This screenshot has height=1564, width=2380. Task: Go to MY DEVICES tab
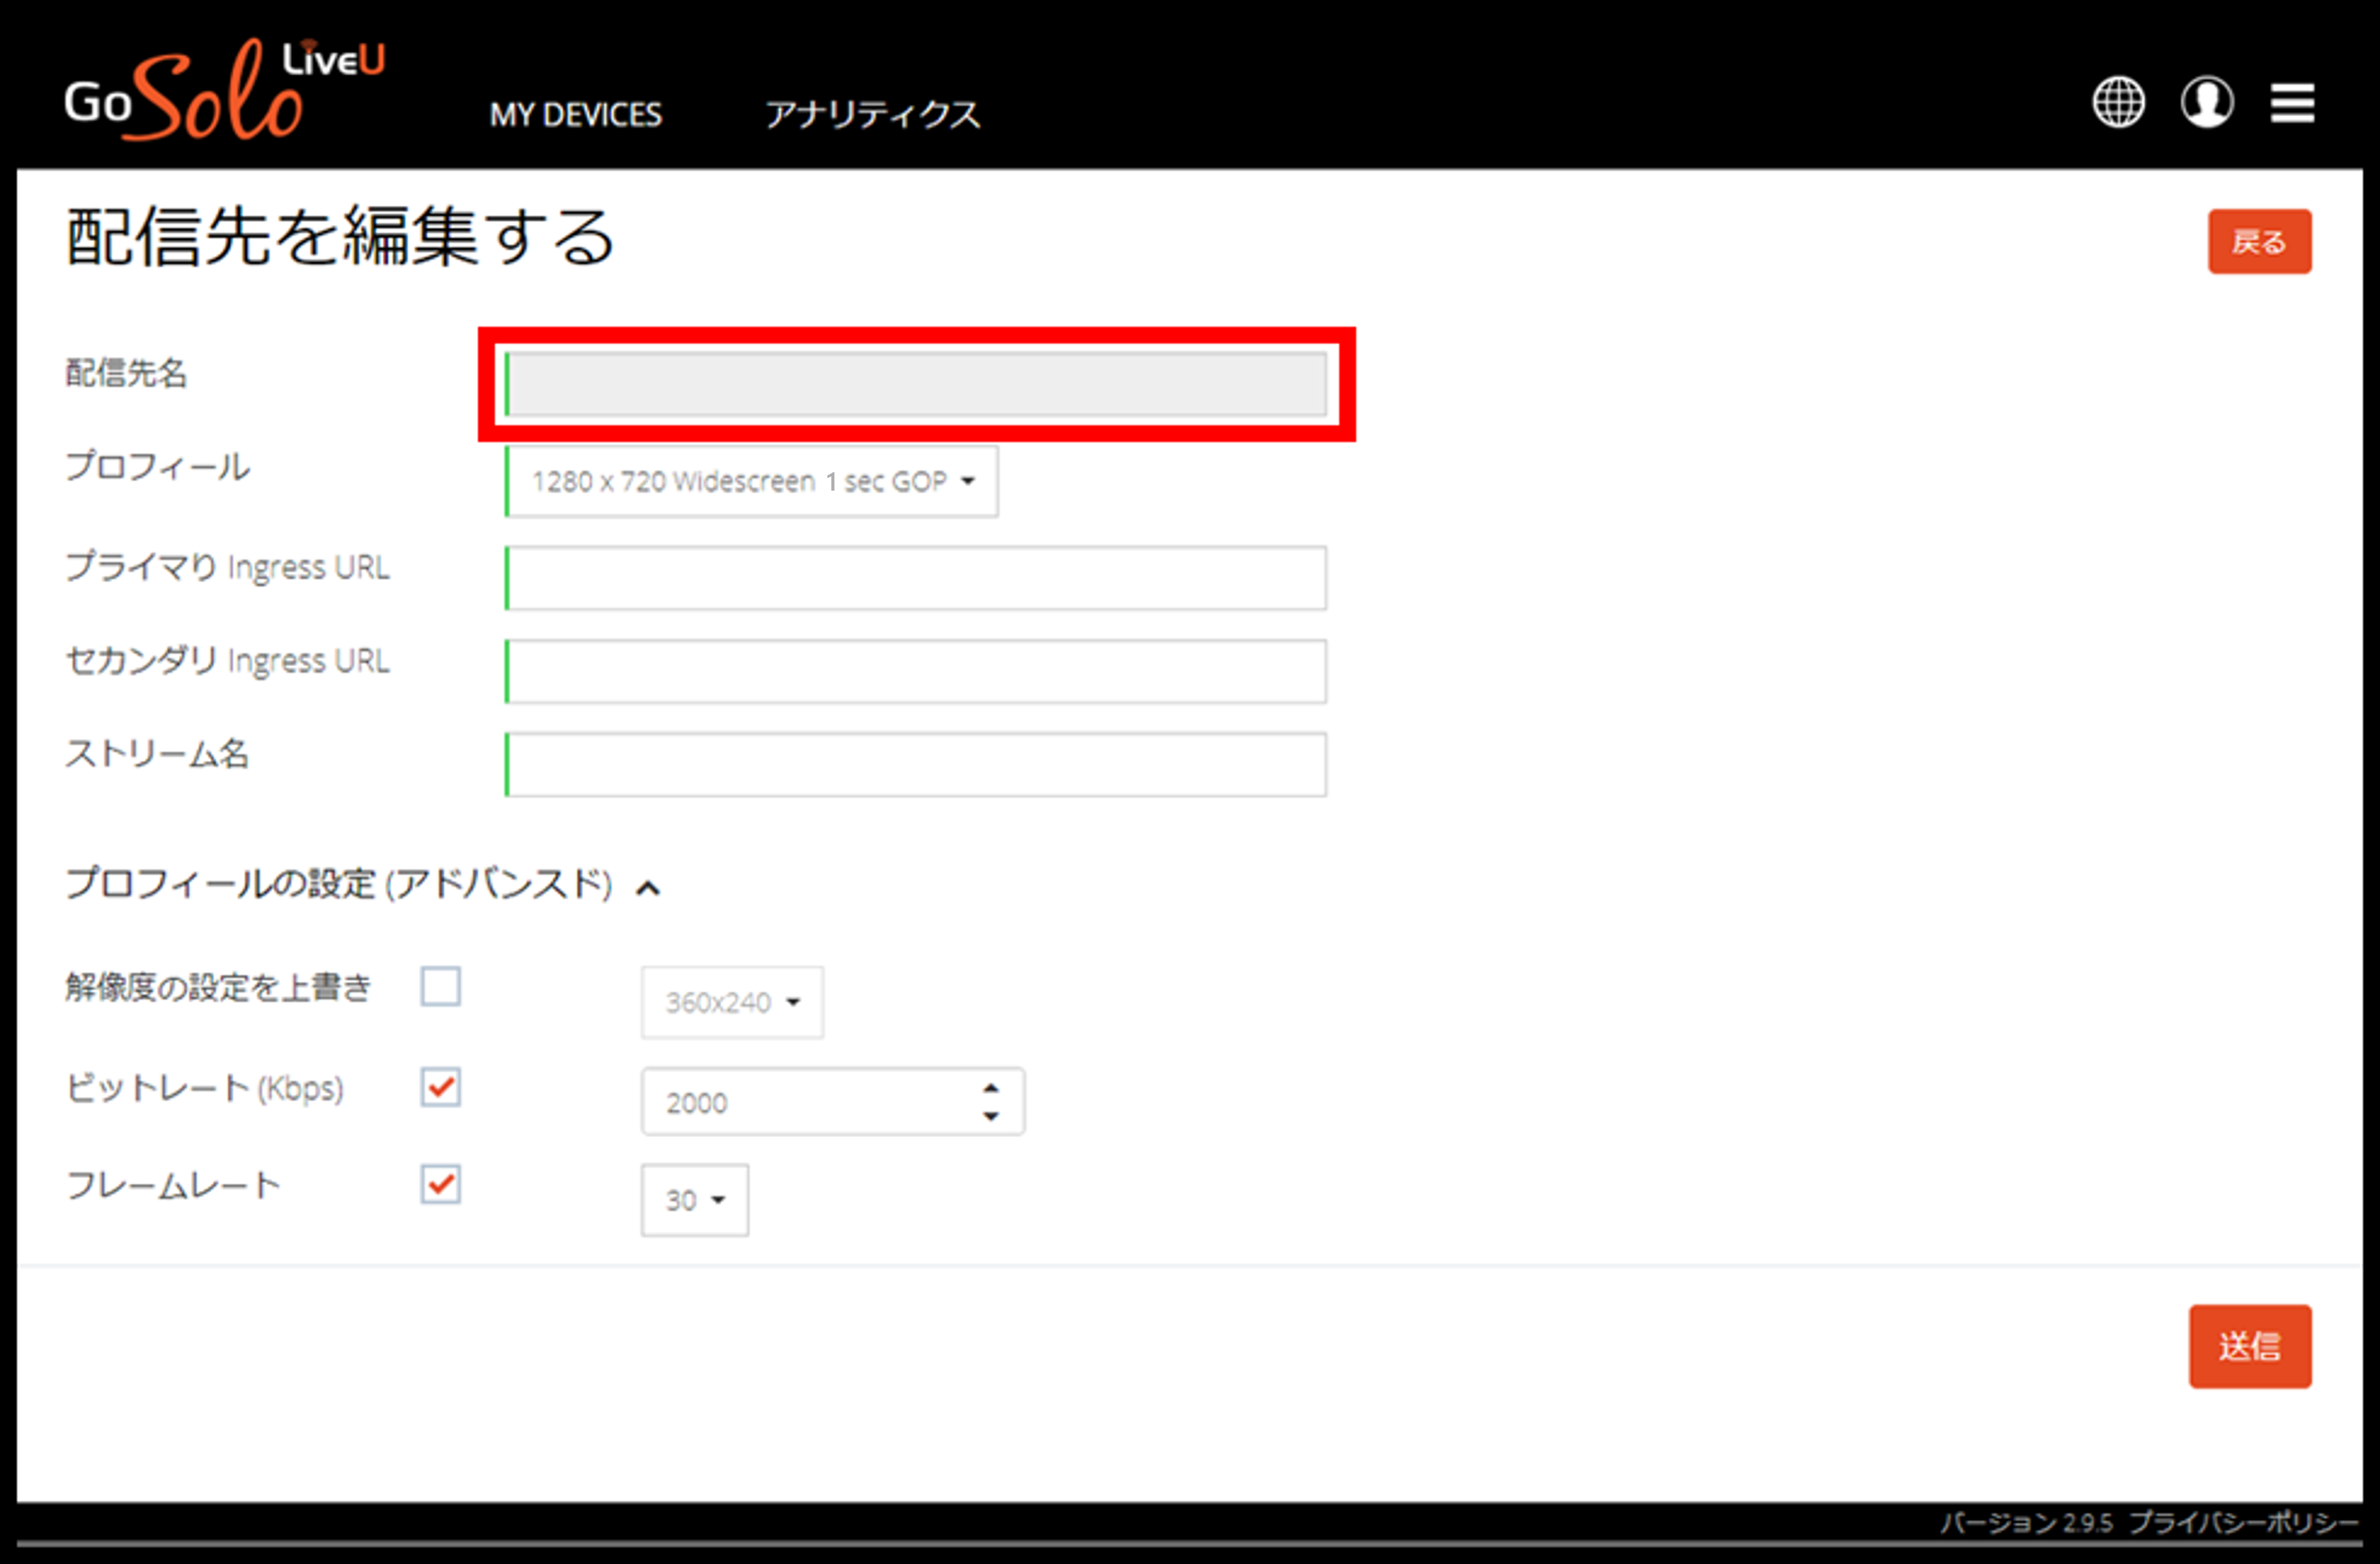pos(576,115)
